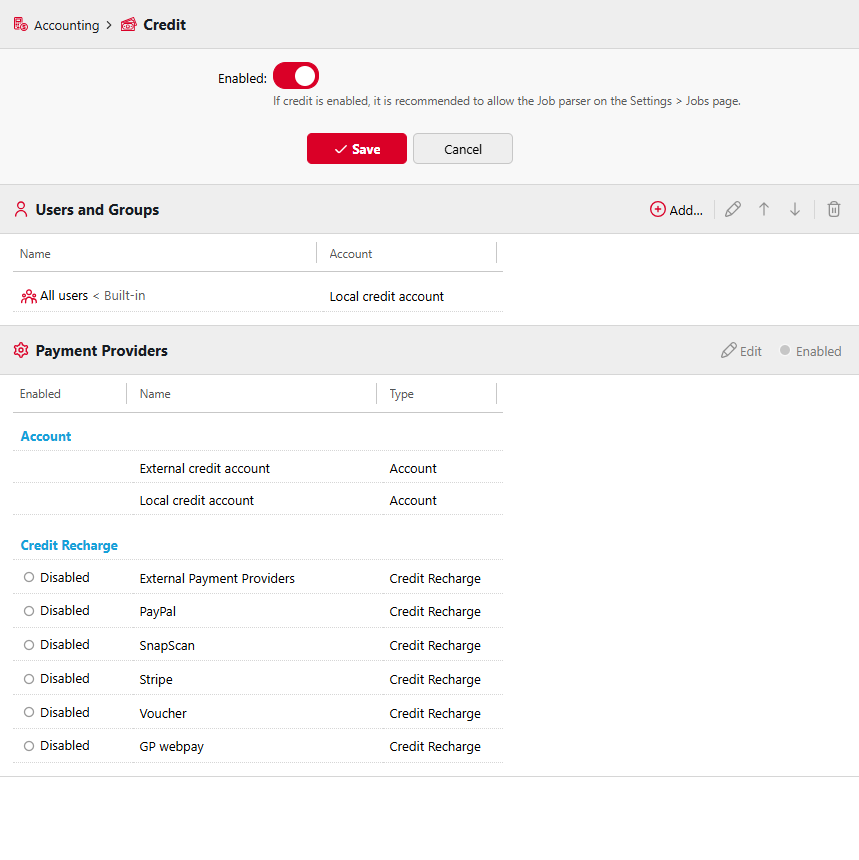This screenshot has height=860, width=859.
Task: Delete selected entry with trash icon
Action: (834, 210)
